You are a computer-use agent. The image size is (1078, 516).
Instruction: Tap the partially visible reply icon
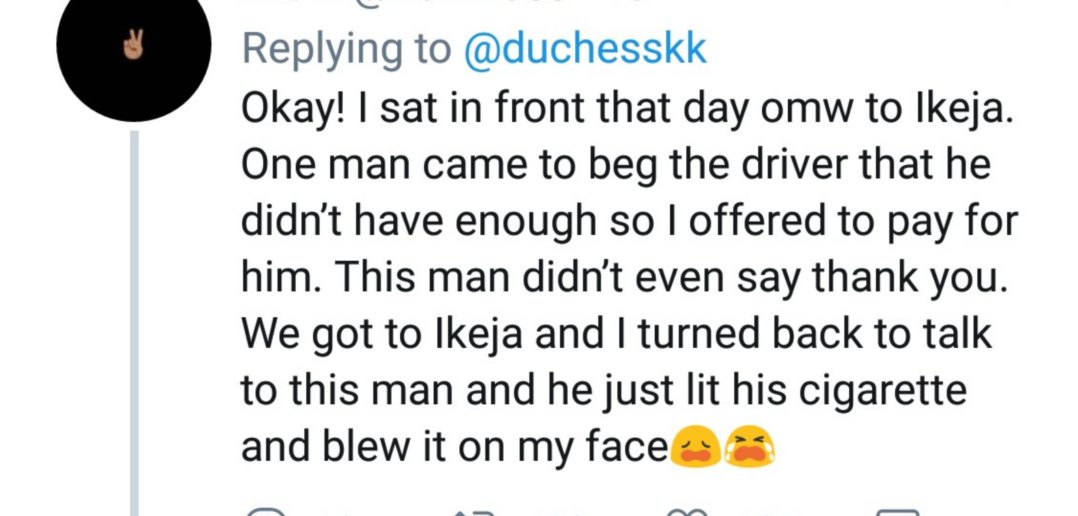point(265,512)
